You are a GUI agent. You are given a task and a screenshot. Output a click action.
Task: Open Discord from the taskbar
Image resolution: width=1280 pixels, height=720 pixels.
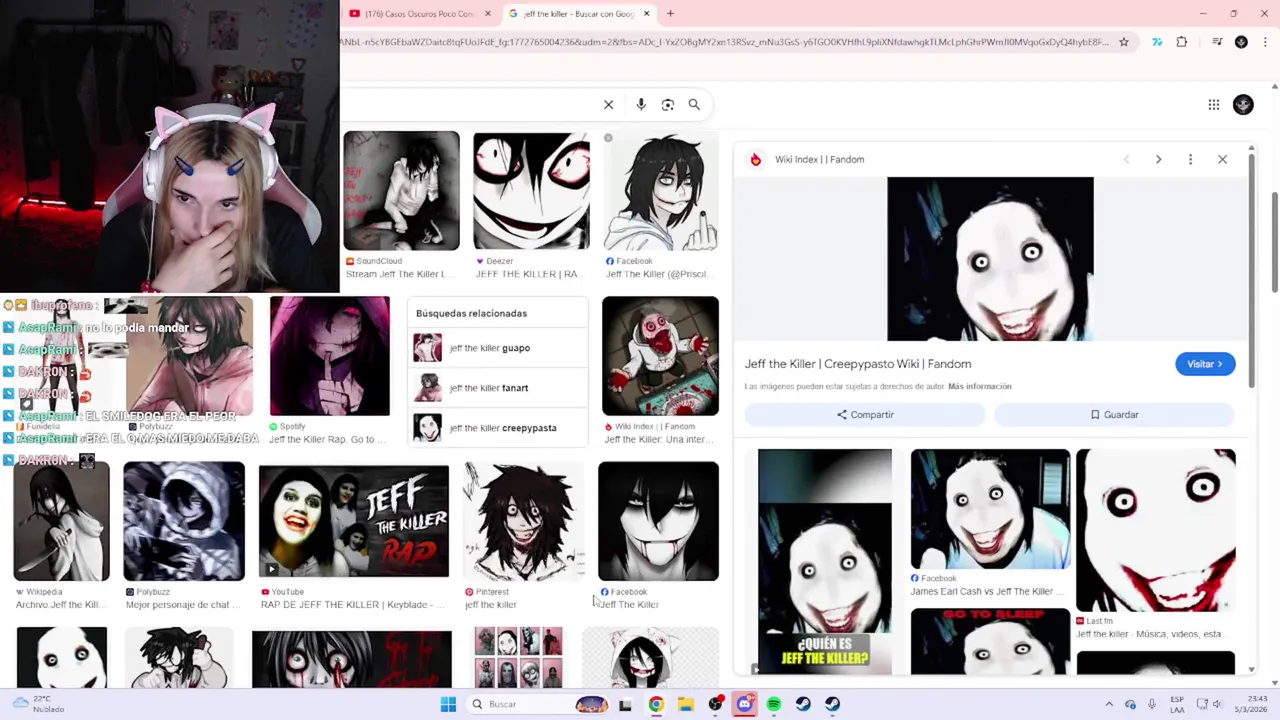744,704
